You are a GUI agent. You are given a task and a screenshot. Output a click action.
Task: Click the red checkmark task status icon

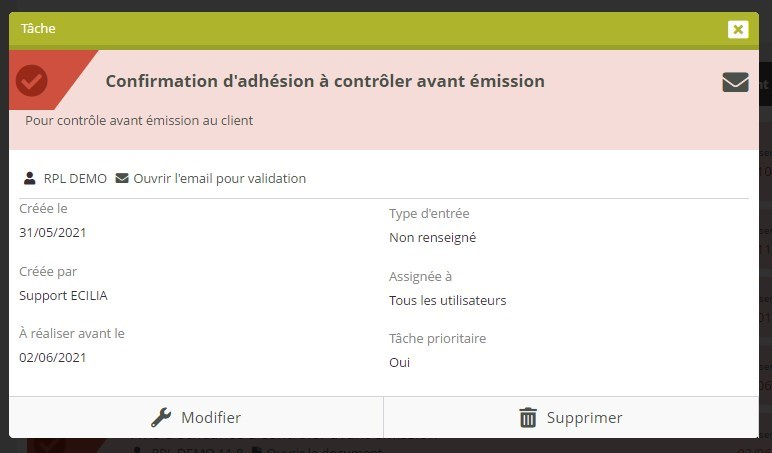click(x=32, y=81)
